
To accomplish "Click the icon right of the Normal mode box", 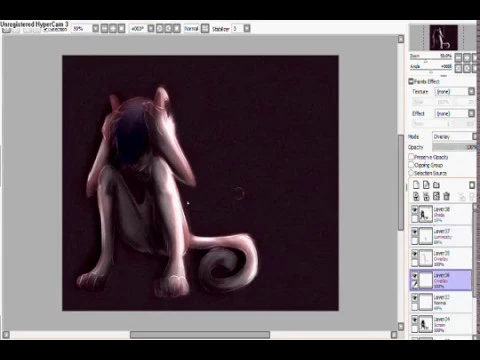I will pyautogui.click(x=205, y=29).
